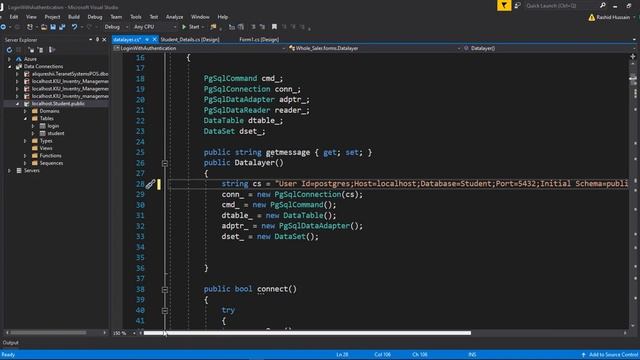Click the comment out lines toolbar icon
The image size is (640, 360).
253,27
